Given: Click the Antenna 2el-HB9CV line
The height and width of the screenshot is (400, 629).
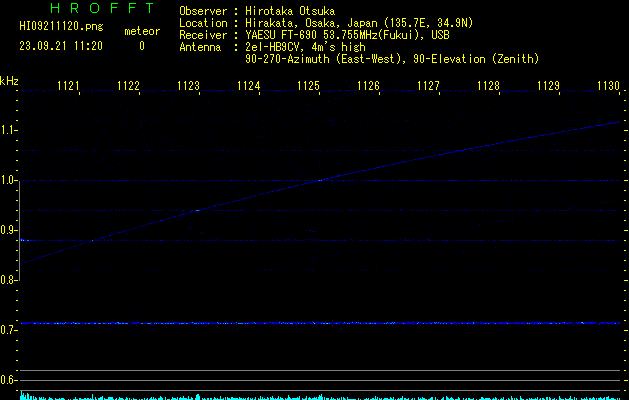Looking at the screenshot, I should [272, 47].
